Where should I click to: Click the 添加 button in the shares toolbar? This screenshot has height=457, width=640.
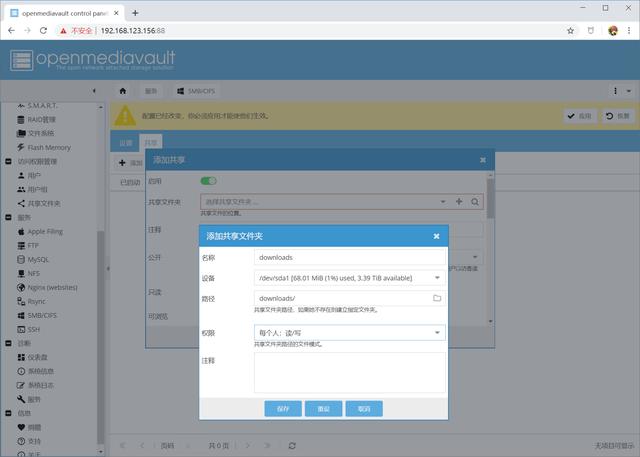[131, 163]
